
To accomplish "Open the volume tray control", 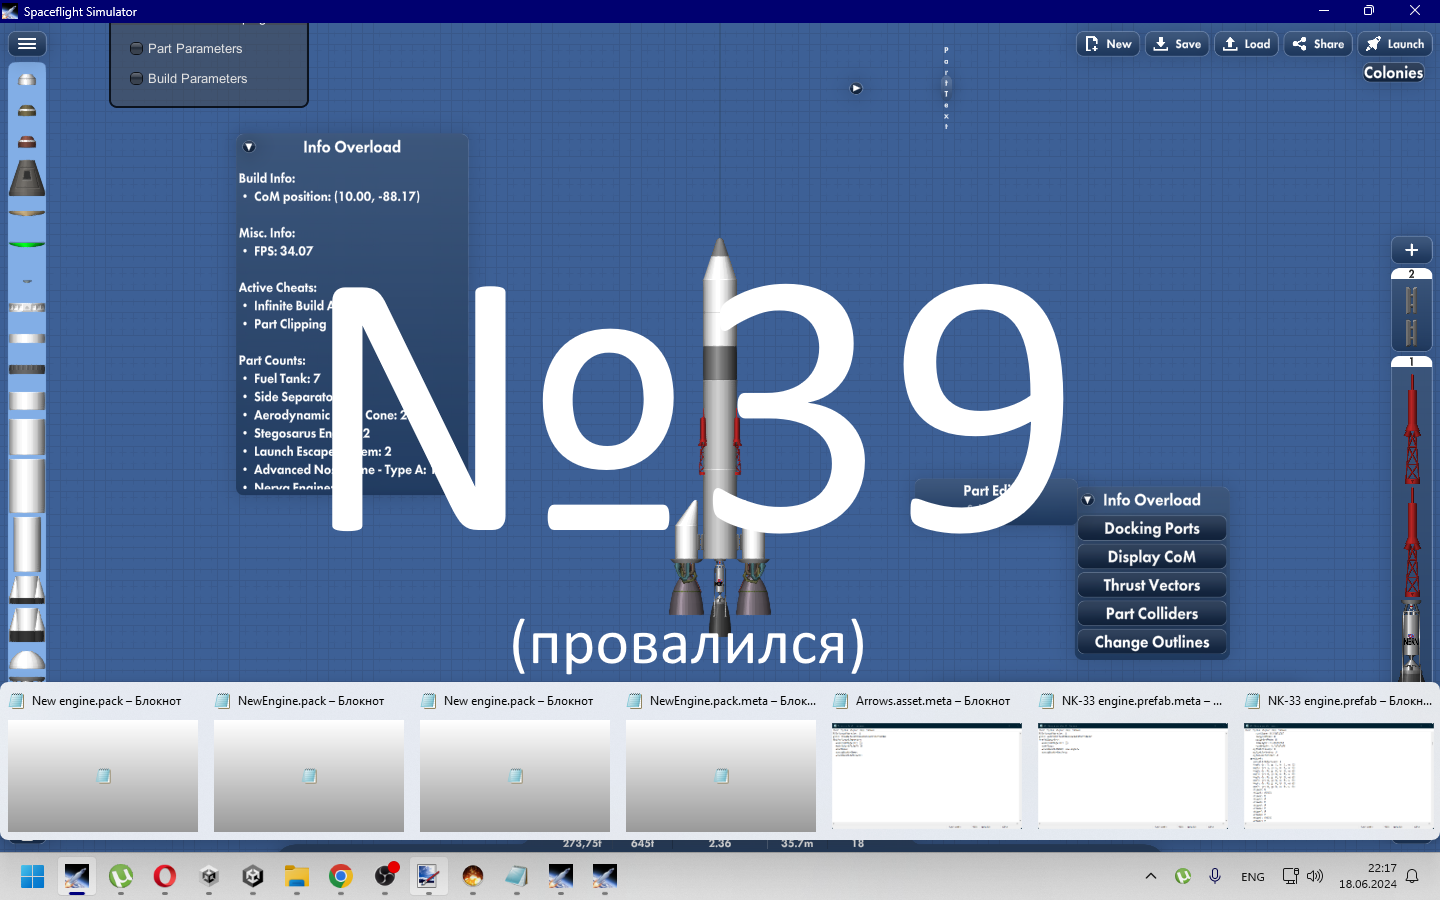I will click(1315, 877).
